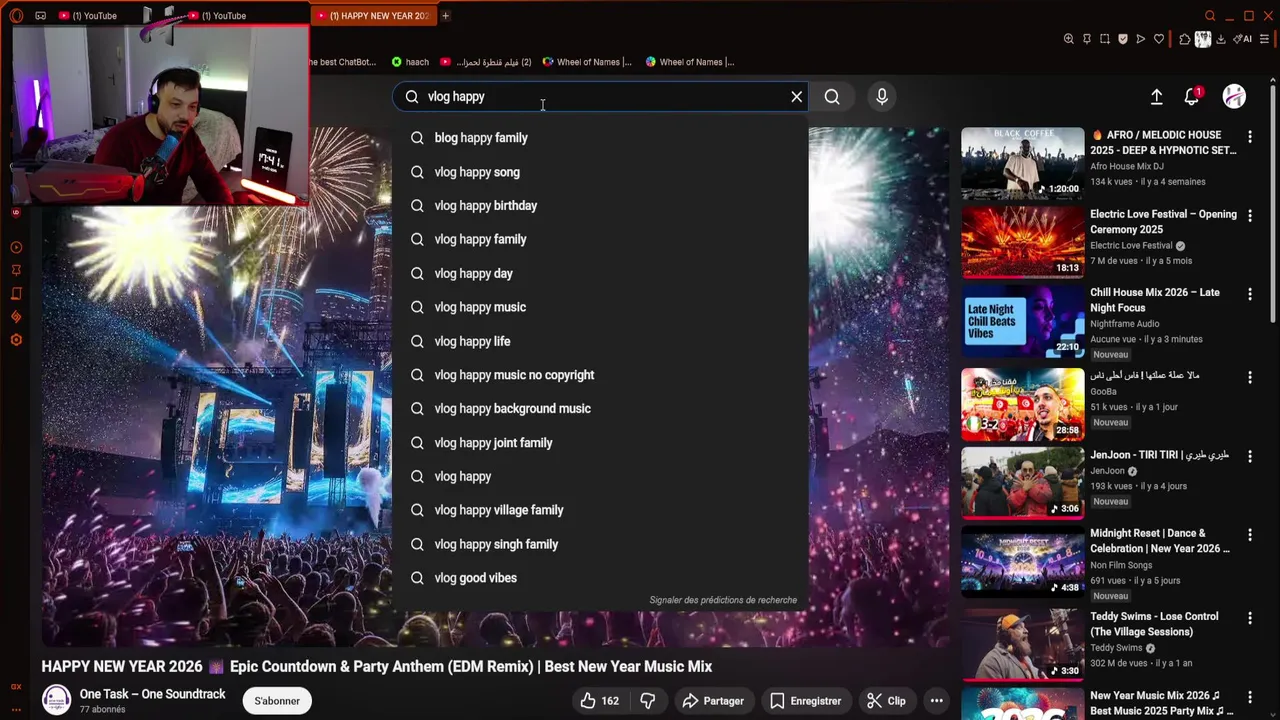This screenshot has height=720, width=1280.
Task: Pick suggestion "vlog happy village family"
Action: coord(600,510)
